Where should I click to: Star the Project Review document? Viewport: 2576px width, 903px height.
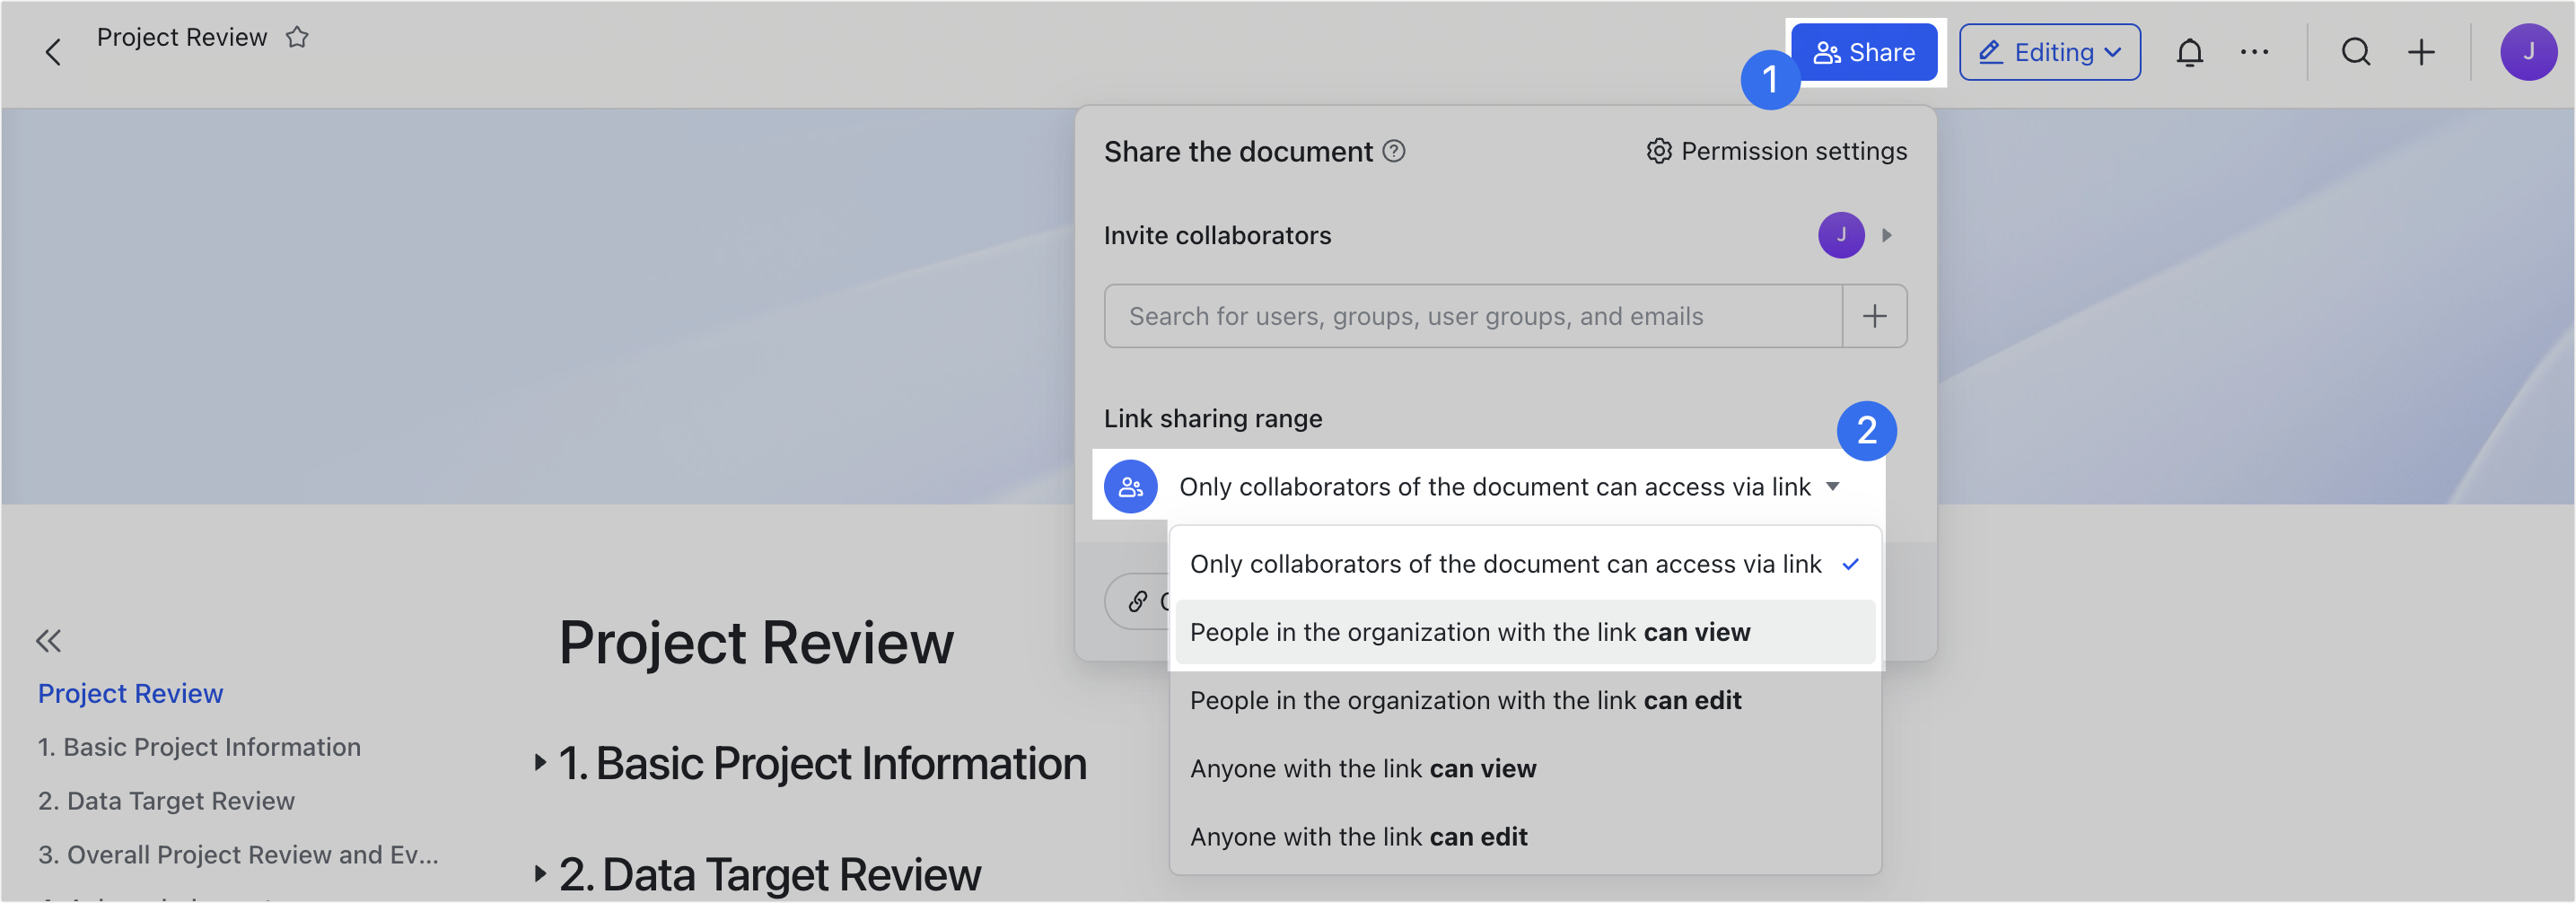pos(297,38)
